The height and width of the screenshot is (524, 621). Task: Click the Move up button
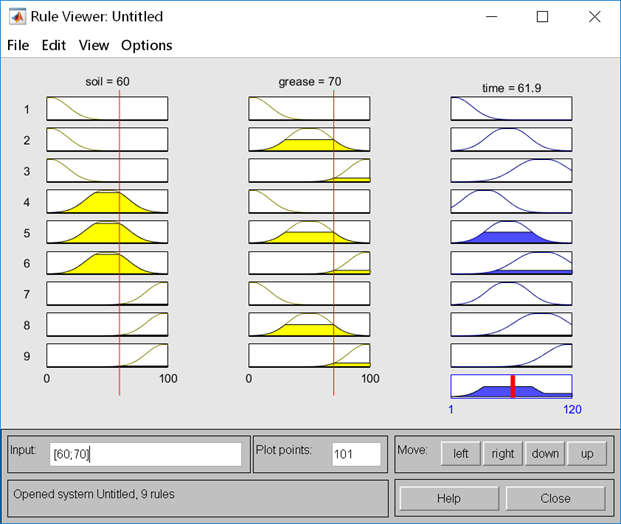click(x=587, y=453)
